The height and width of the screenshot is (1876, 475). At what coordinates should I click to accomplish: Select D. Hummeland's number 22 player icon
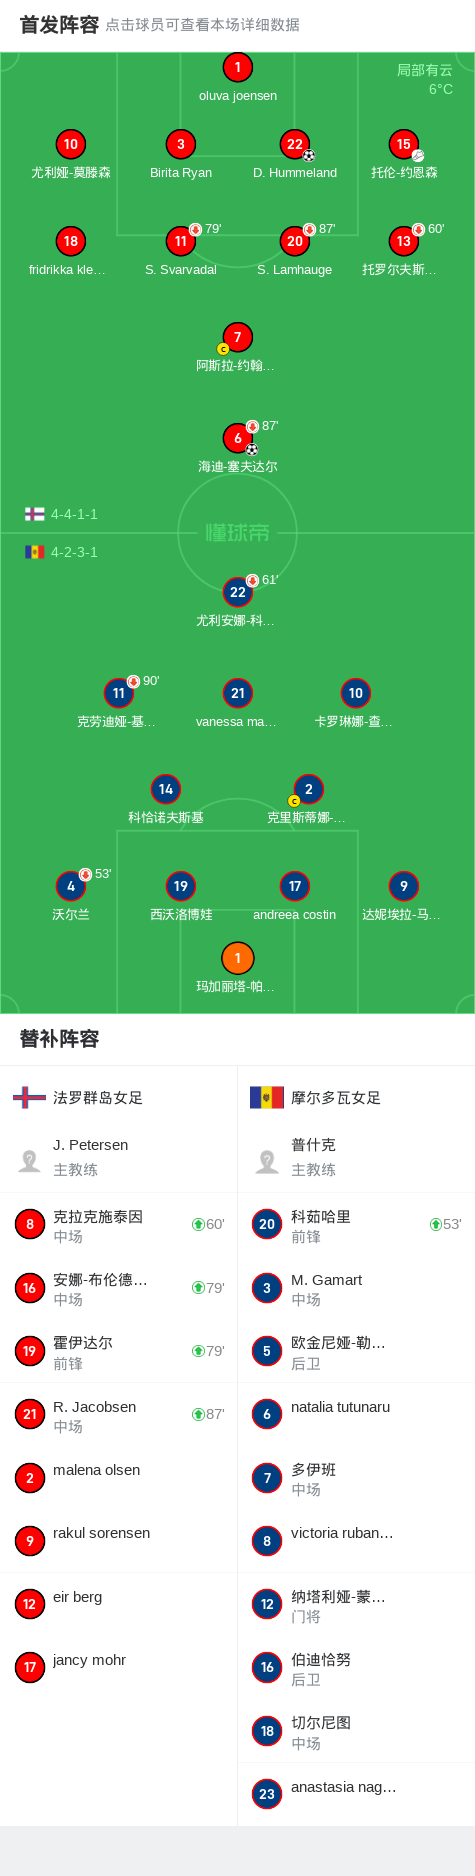(294, 144)
